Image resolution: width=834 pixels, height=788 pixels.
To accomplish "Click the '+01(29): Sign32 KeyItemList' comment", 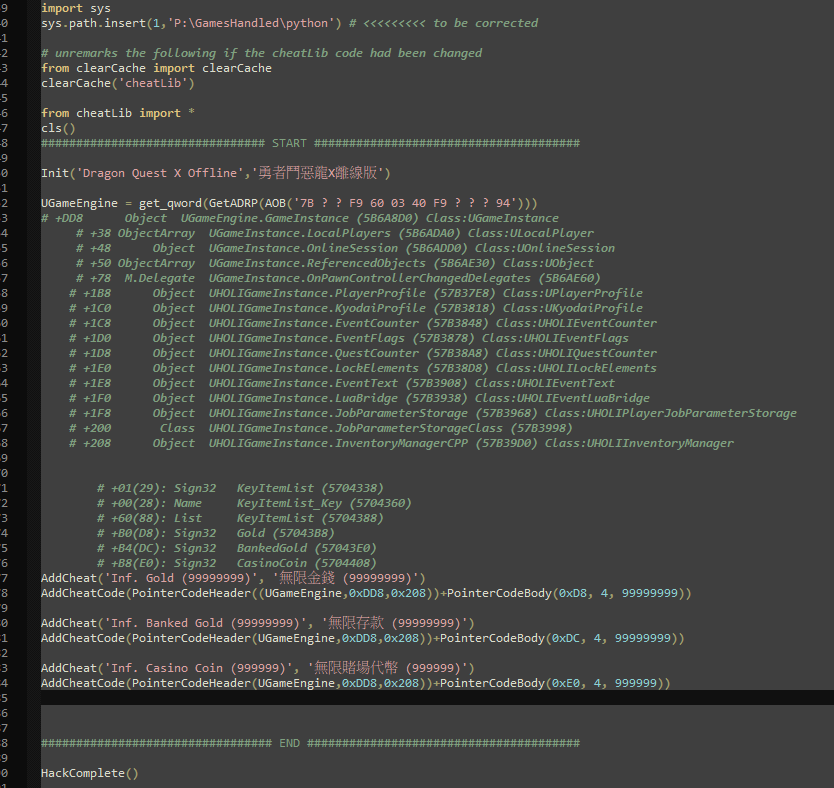I will (240, 488).
